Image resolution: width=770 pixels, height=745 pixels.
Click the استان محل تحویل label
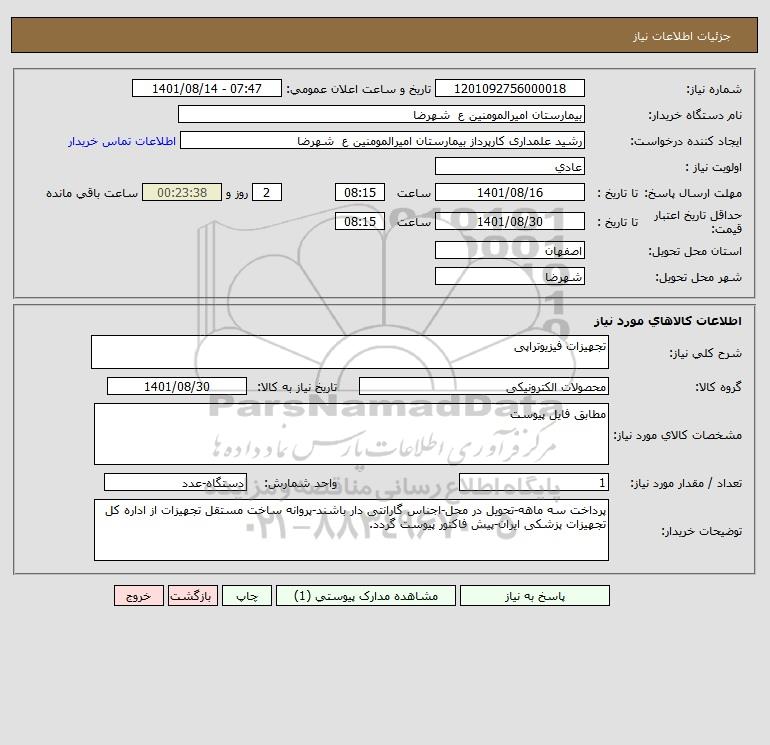(695, 251)
